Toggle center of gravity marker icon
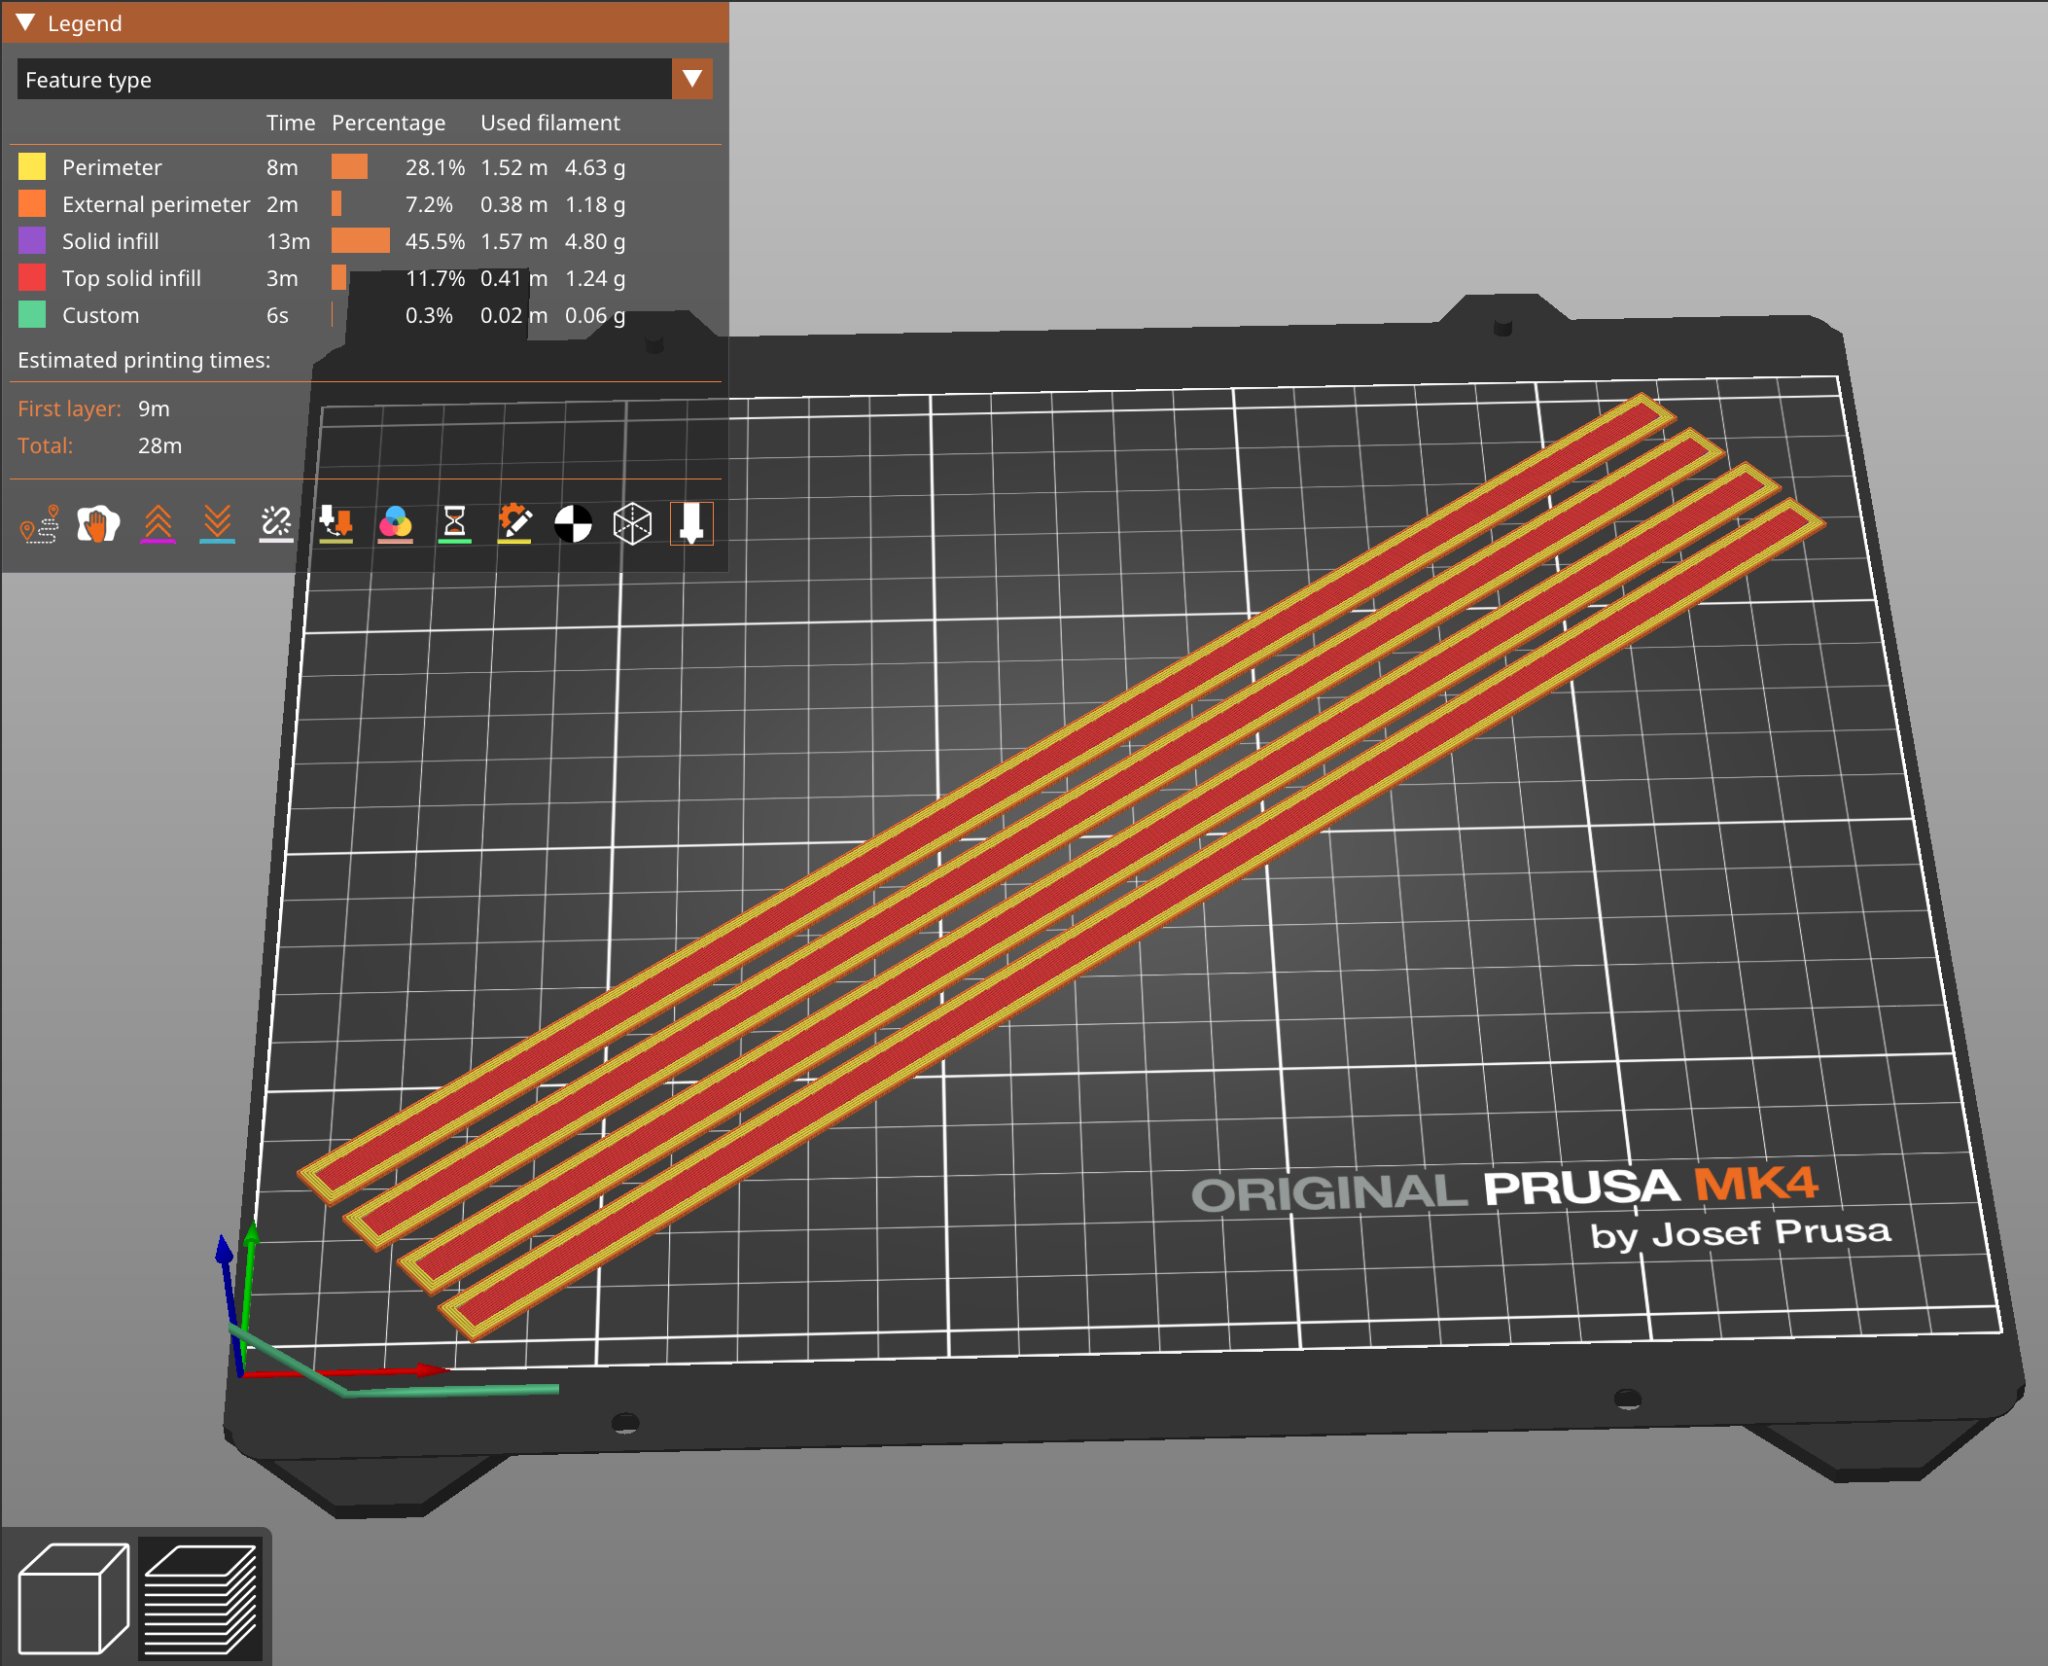 573,524
